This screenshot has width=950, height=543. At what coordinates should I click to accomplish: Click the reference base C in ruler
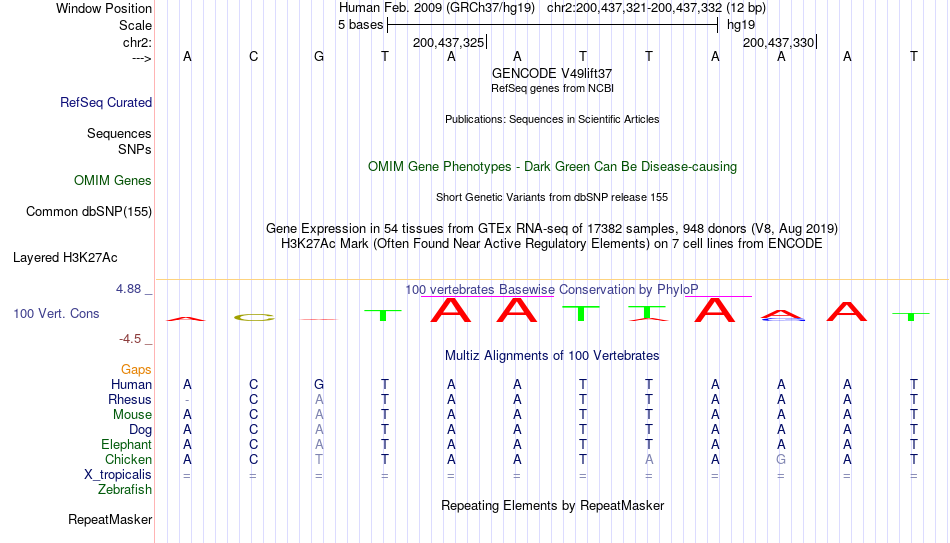click(x=253, y=56)
